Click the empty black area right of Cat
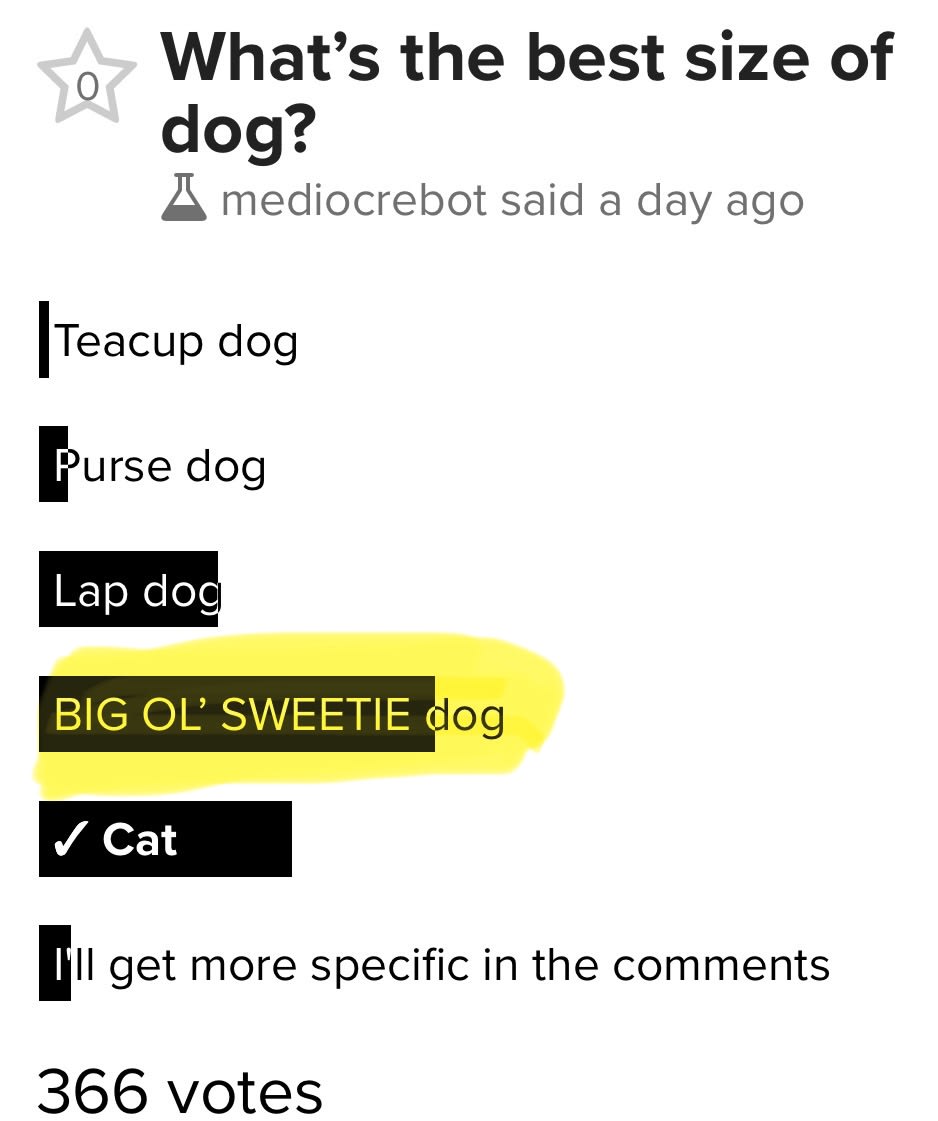 pyautogui.click(x=236, y=839)
